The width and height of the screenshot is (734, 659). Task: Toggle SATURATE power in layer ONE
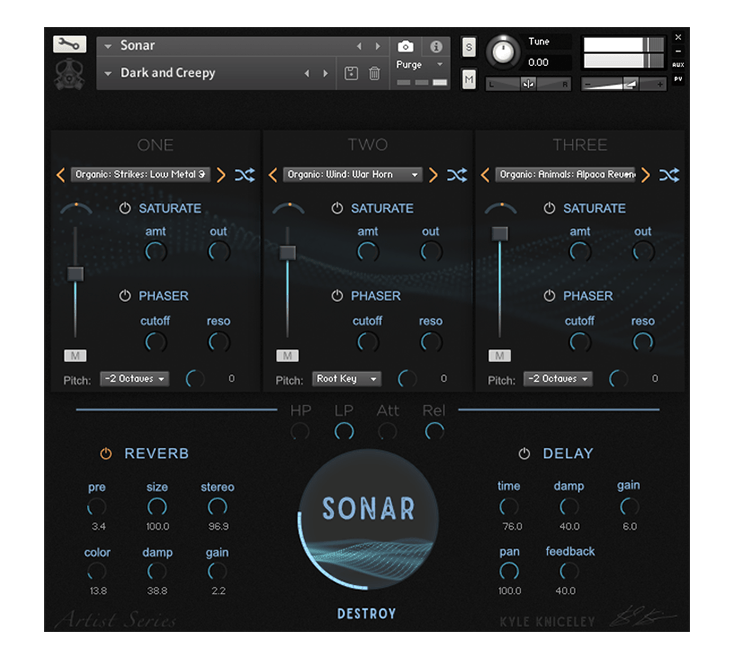pyautogui.click(x=125, y=208)
